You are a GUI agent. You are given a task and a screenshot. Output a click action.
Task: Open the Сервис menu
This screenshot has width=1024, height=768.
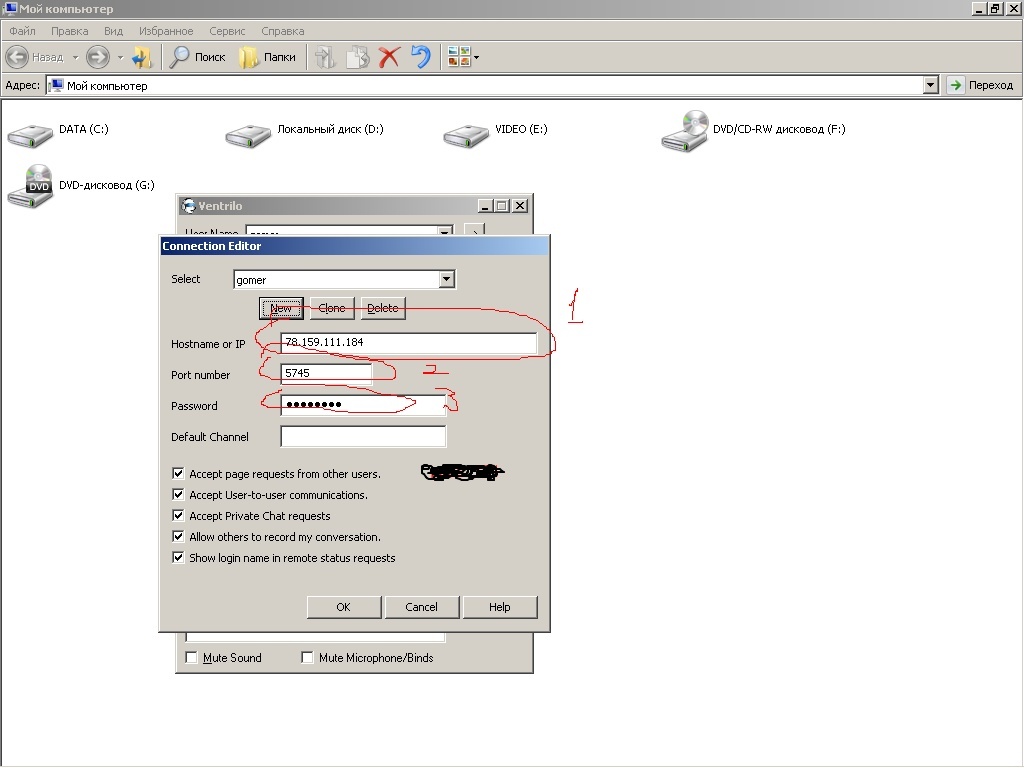[x=227, y=31]
